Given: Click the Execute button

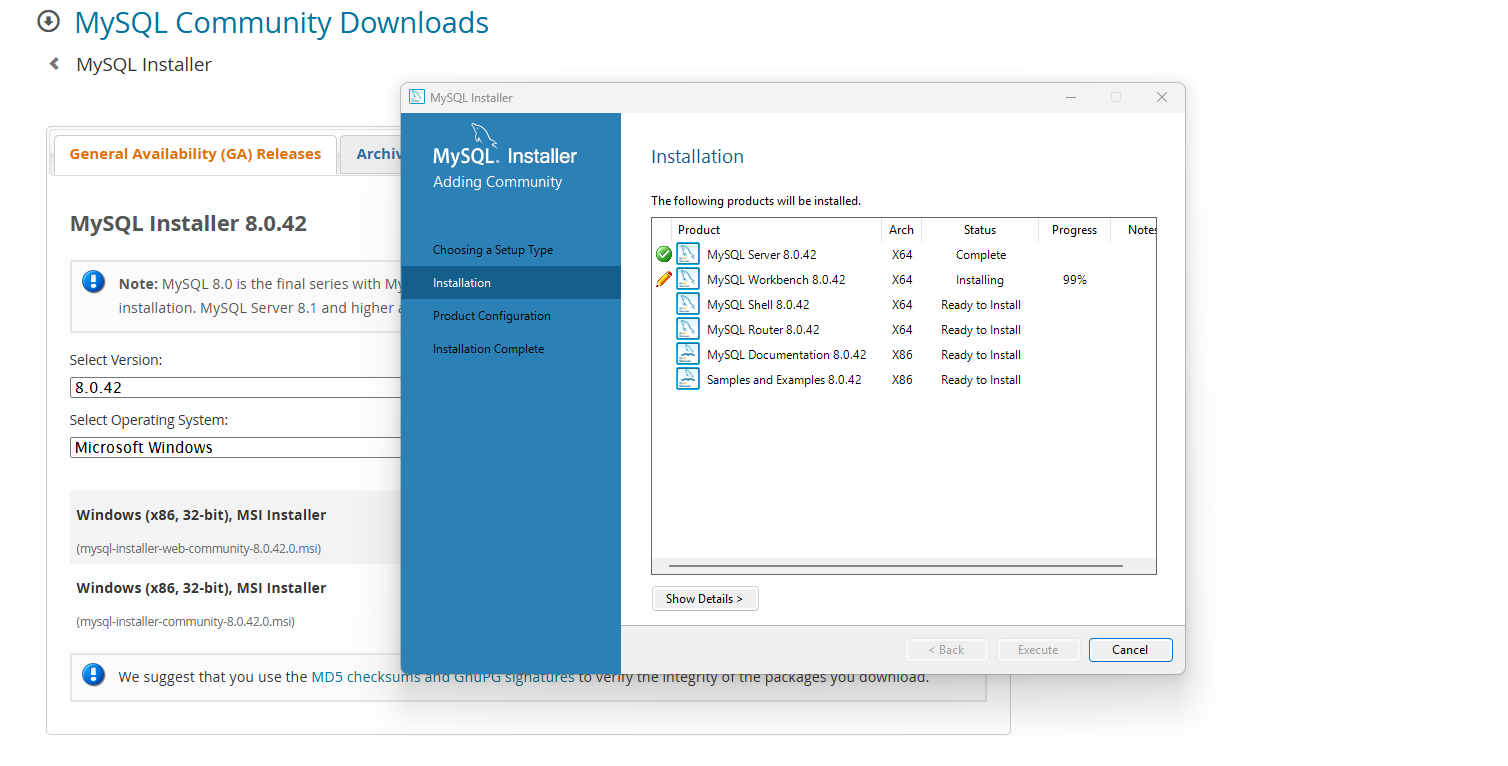Looking at the screenshot, I should (x=1038, y=650).
